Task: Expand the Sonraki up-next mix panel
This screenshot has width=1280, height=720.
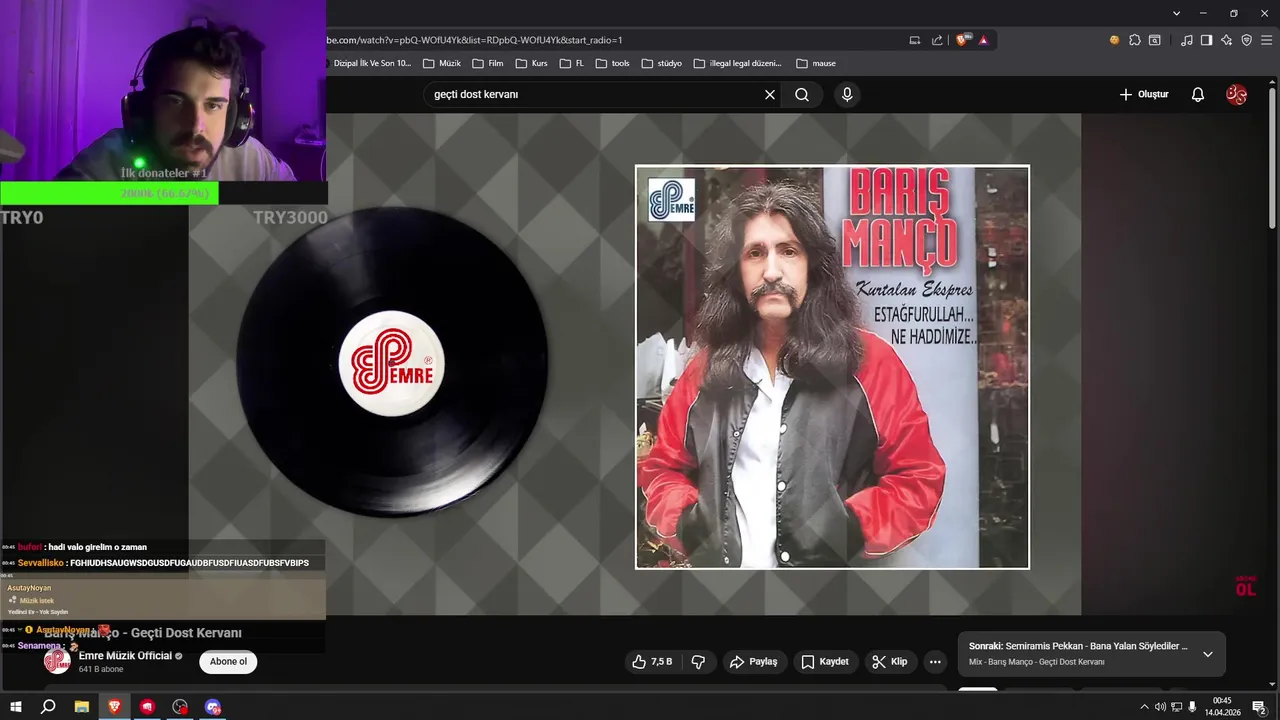Action: [x=1208, y=654]
